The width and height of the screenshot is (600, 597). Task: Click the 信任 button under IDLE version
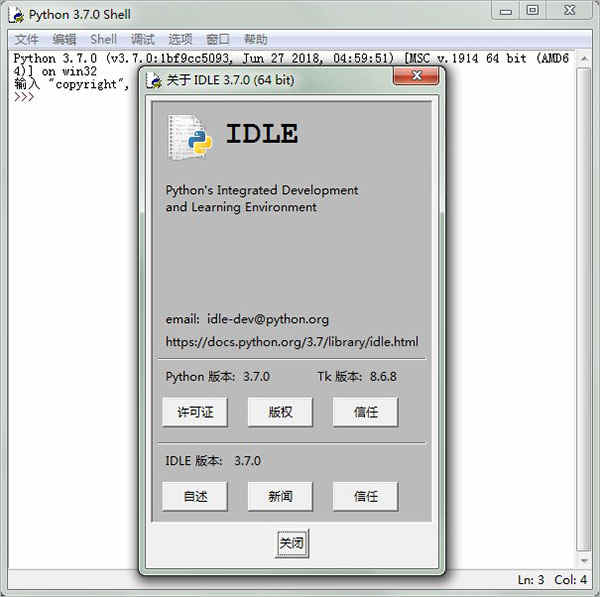pyautogui.click(x=365, y=496)
